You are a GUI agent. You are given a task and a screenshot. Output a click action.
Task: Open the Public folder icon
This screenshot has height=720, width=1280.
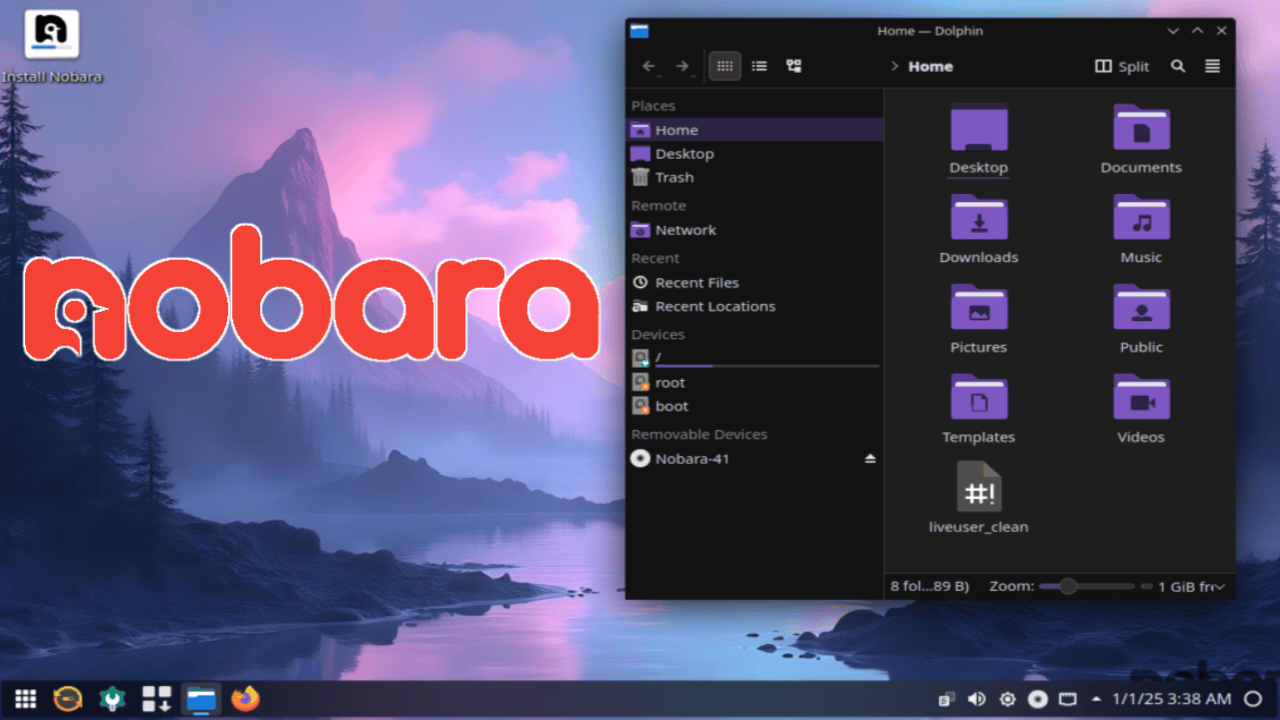coord(1141,308)
